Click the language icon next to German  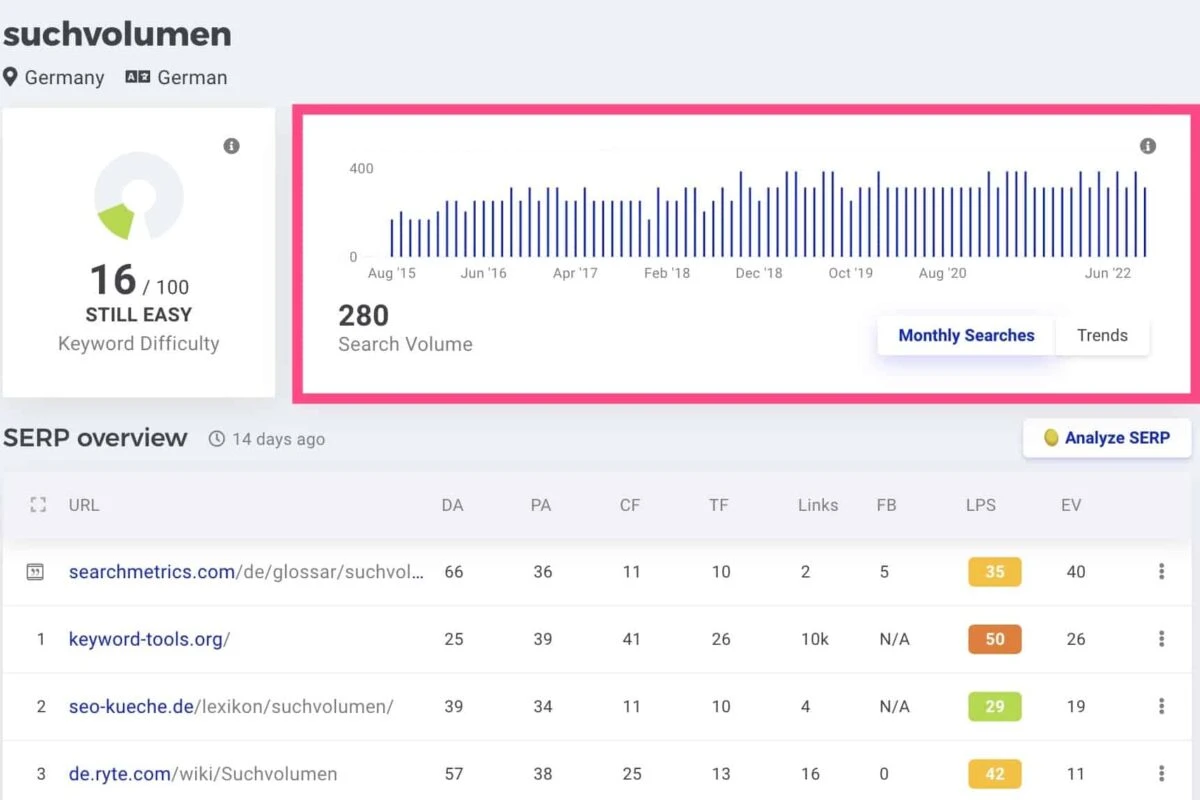click(138, 76)
